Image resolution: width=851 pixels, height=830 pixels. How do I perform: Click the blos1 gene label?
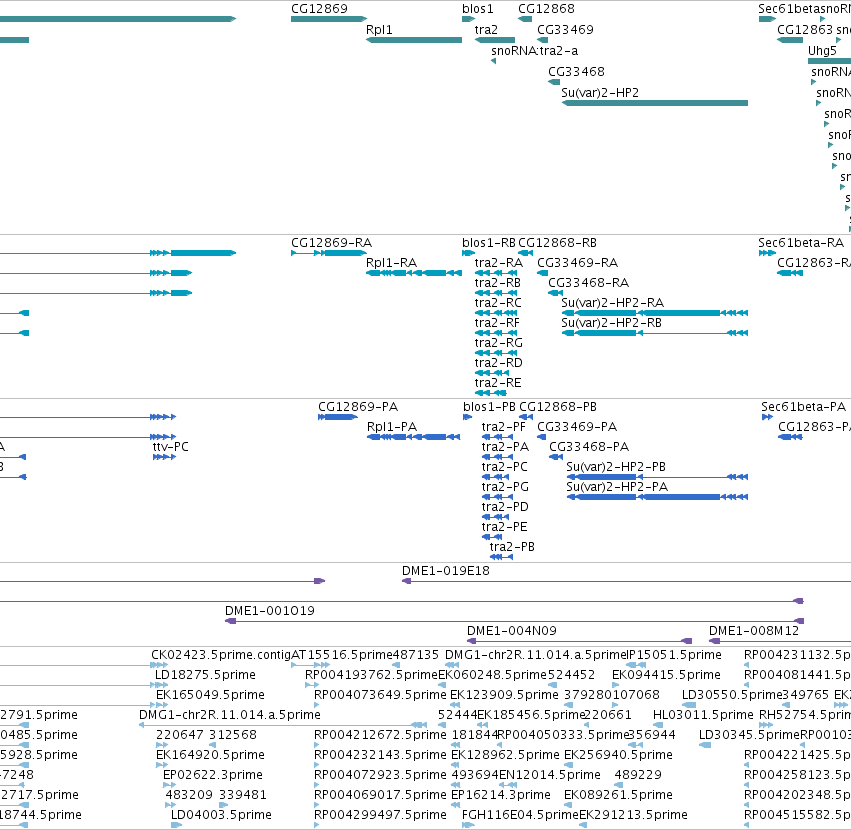point(478,9)
